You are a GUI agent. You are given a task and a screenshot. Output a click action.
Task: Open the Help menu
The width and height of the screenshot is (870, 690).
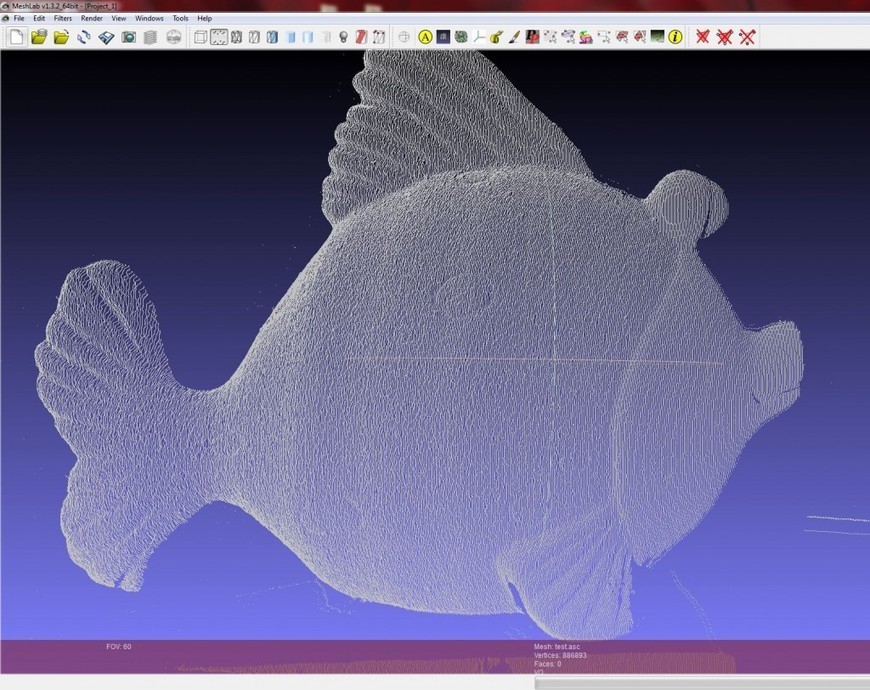(204, 18)
